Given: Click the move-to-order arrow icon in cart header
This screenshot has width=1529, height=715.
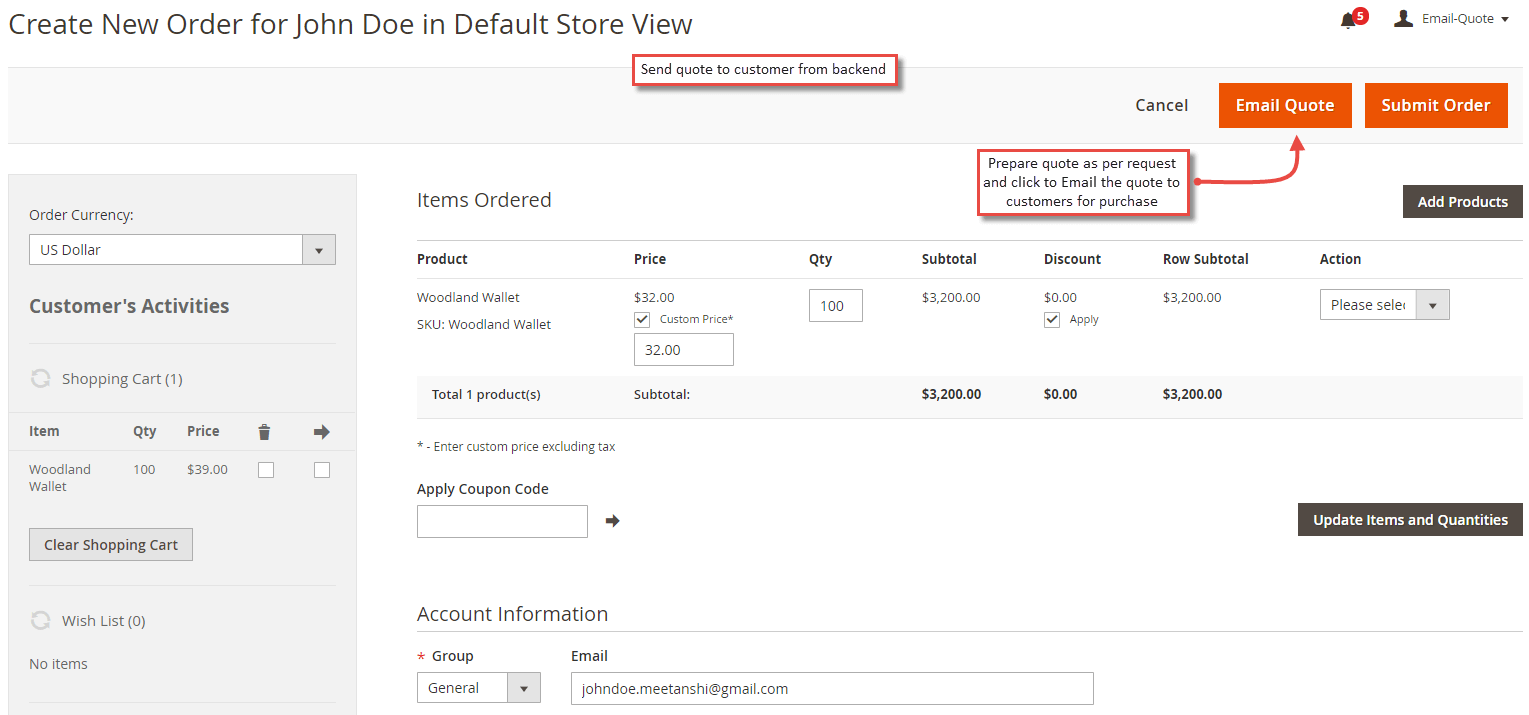Looking at the screenshot, I should point(321,431).
